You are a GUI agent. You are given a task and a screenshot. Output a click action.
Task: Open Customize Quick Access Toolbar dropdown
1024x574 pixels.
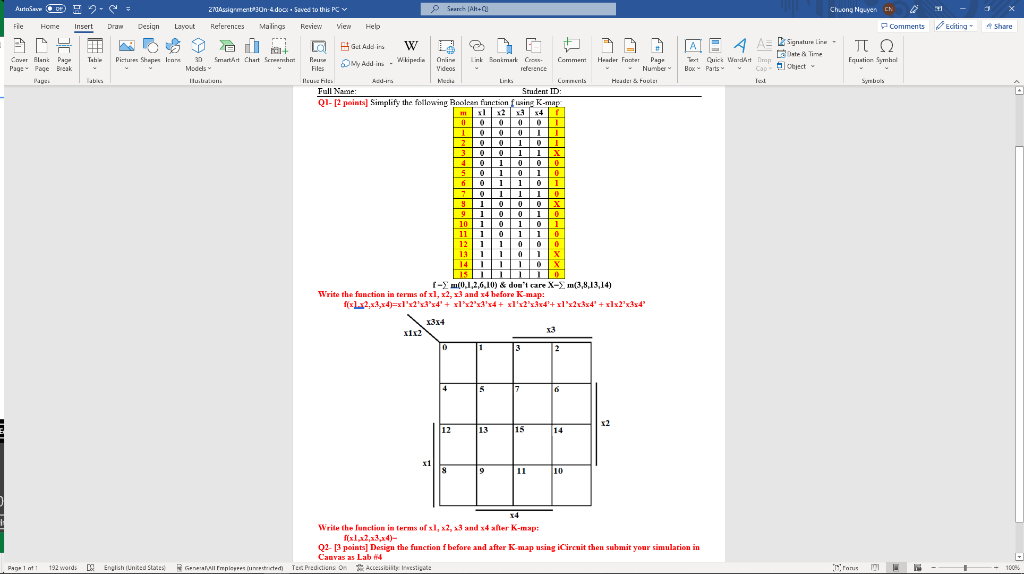(128, 9)
